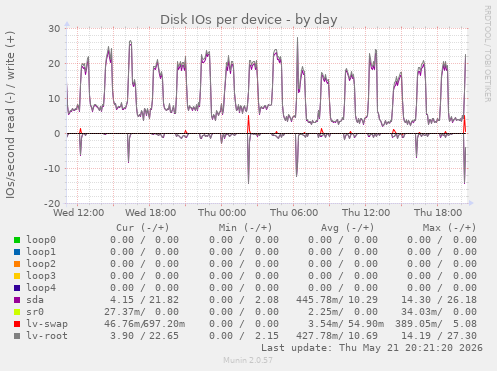Click the Thu 00:00 x-axis label
The height and width of the screenshot is (371, 497).
point(222,213)
